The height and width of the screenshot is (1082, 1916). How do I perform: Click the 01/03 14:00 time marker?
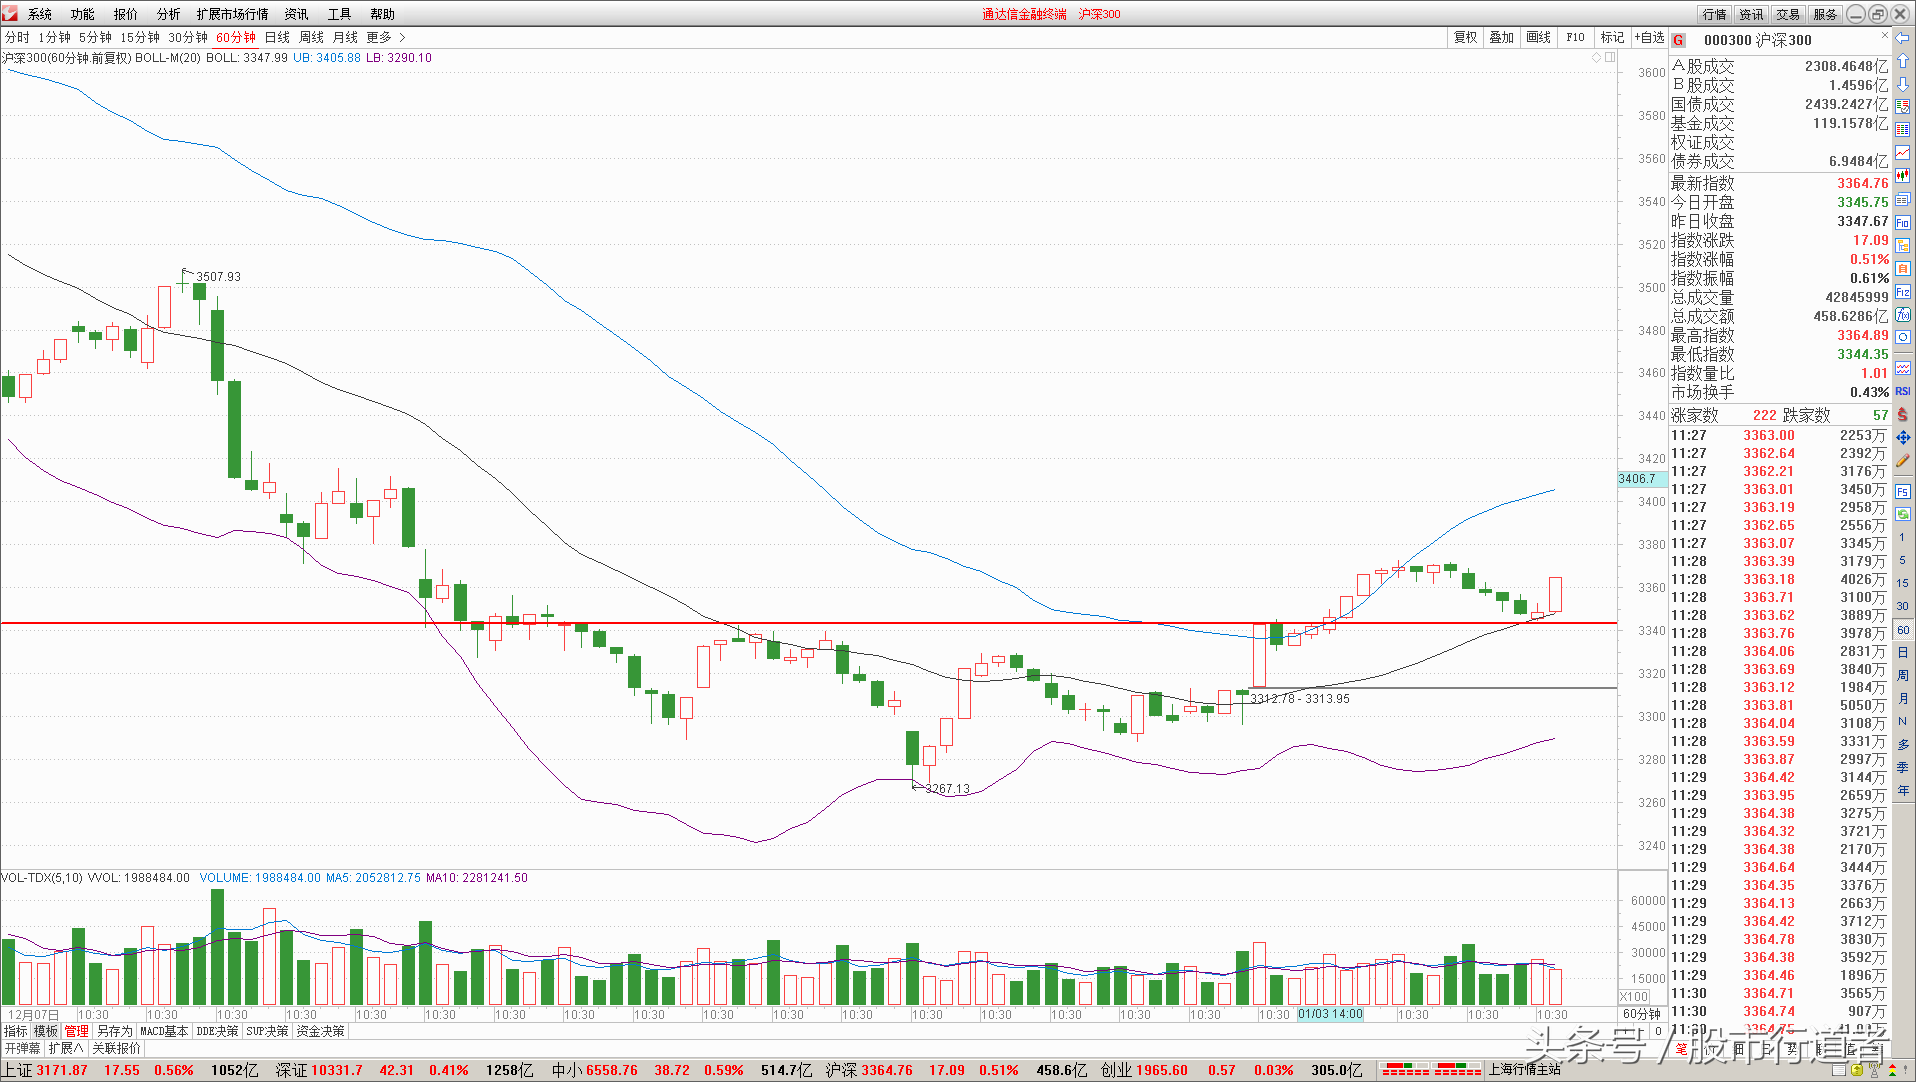[x=1330, y=1014]
